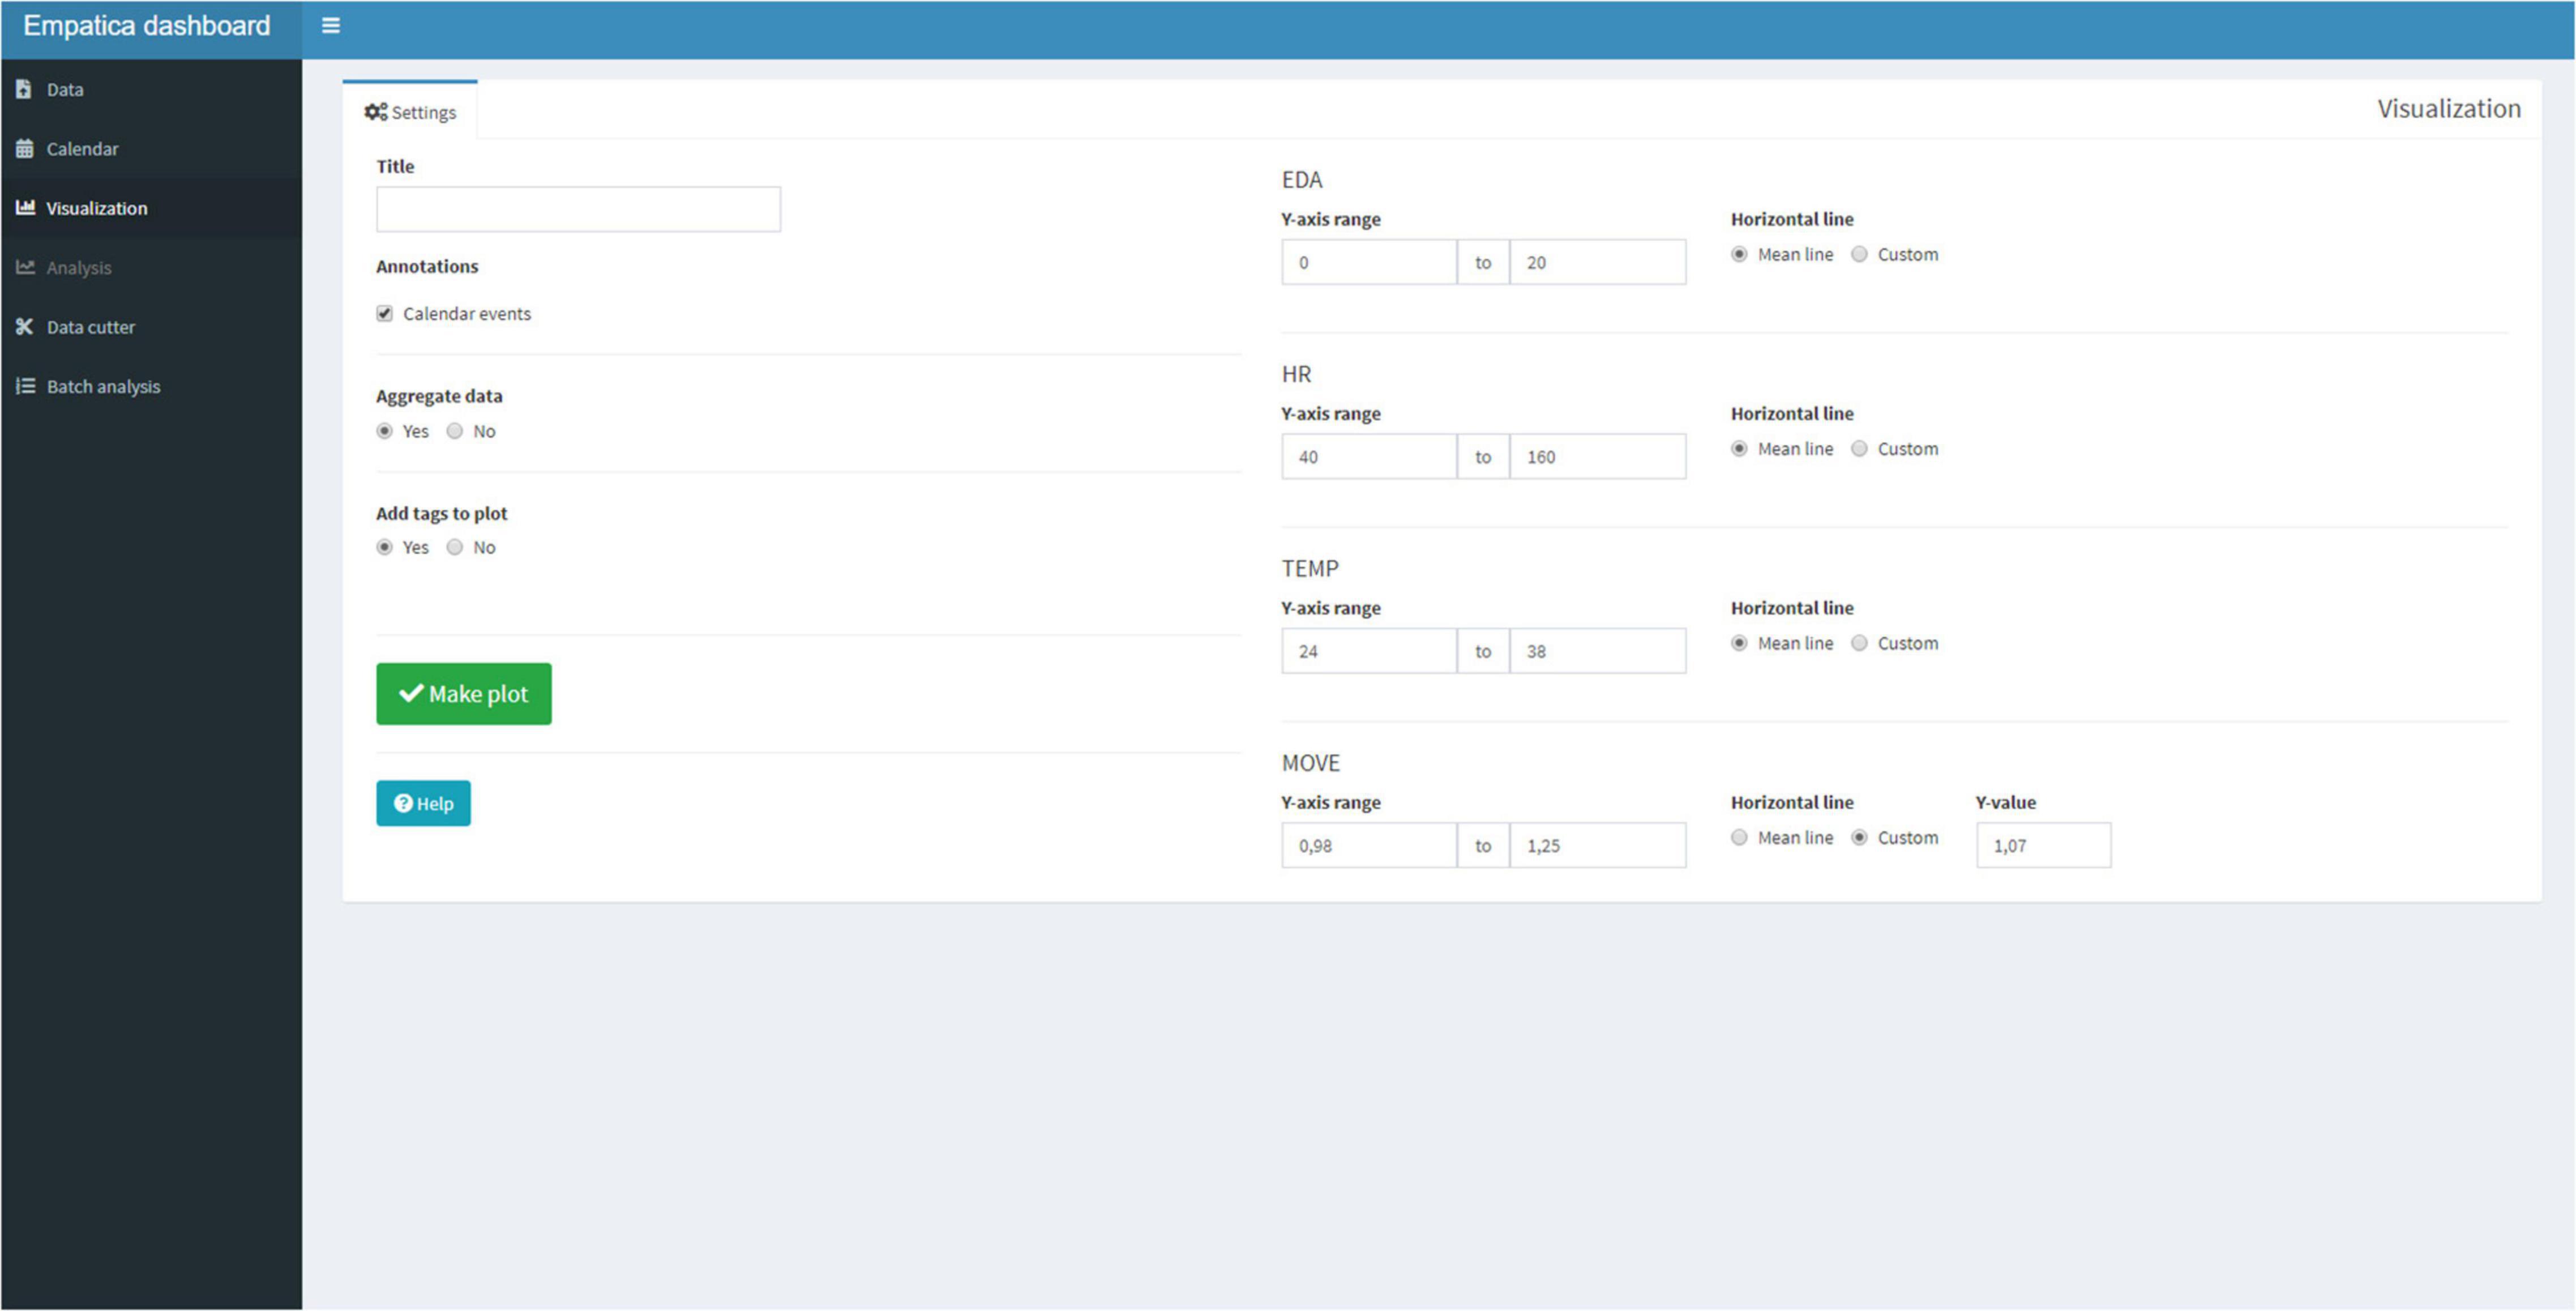The height and width of the screenshot is (1311, 2576).
Task: Click the Data cutter scissors icon
Action: [x=25, y=326]
